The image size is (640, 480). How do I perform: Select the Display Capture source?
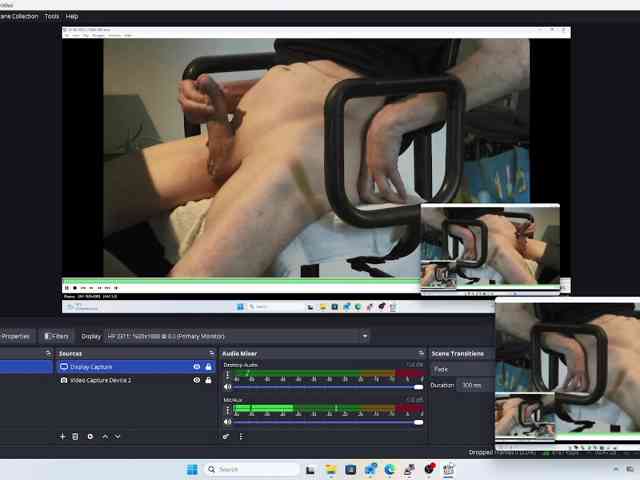pos(135,367)
